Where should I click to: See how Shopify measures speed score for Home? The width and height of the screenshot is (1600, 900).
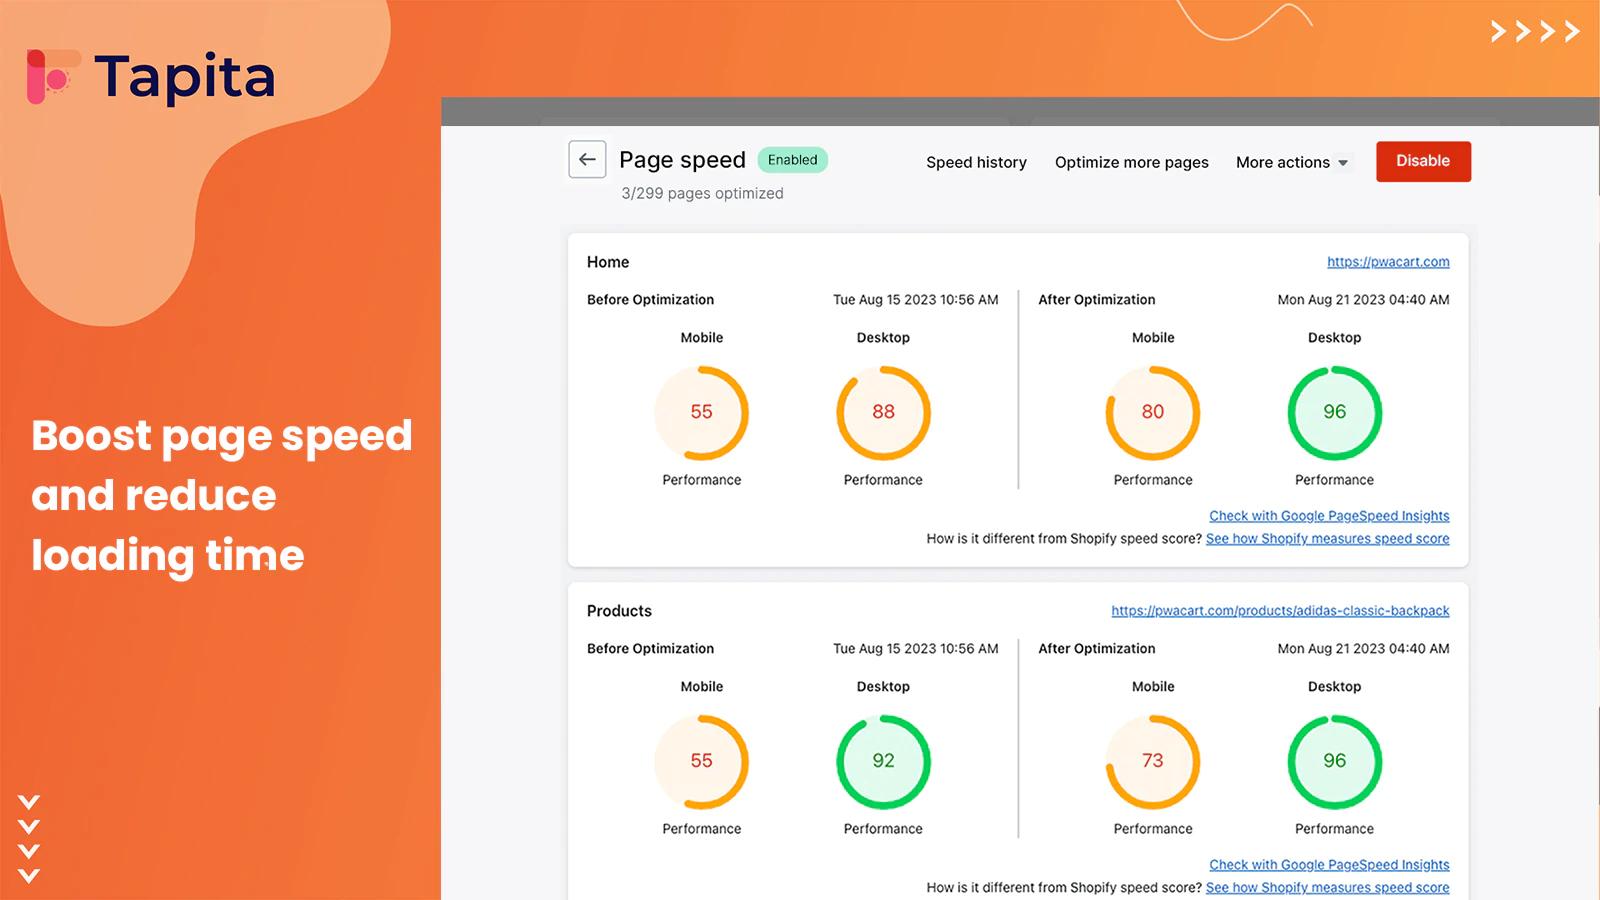(x=1327, y=539)
